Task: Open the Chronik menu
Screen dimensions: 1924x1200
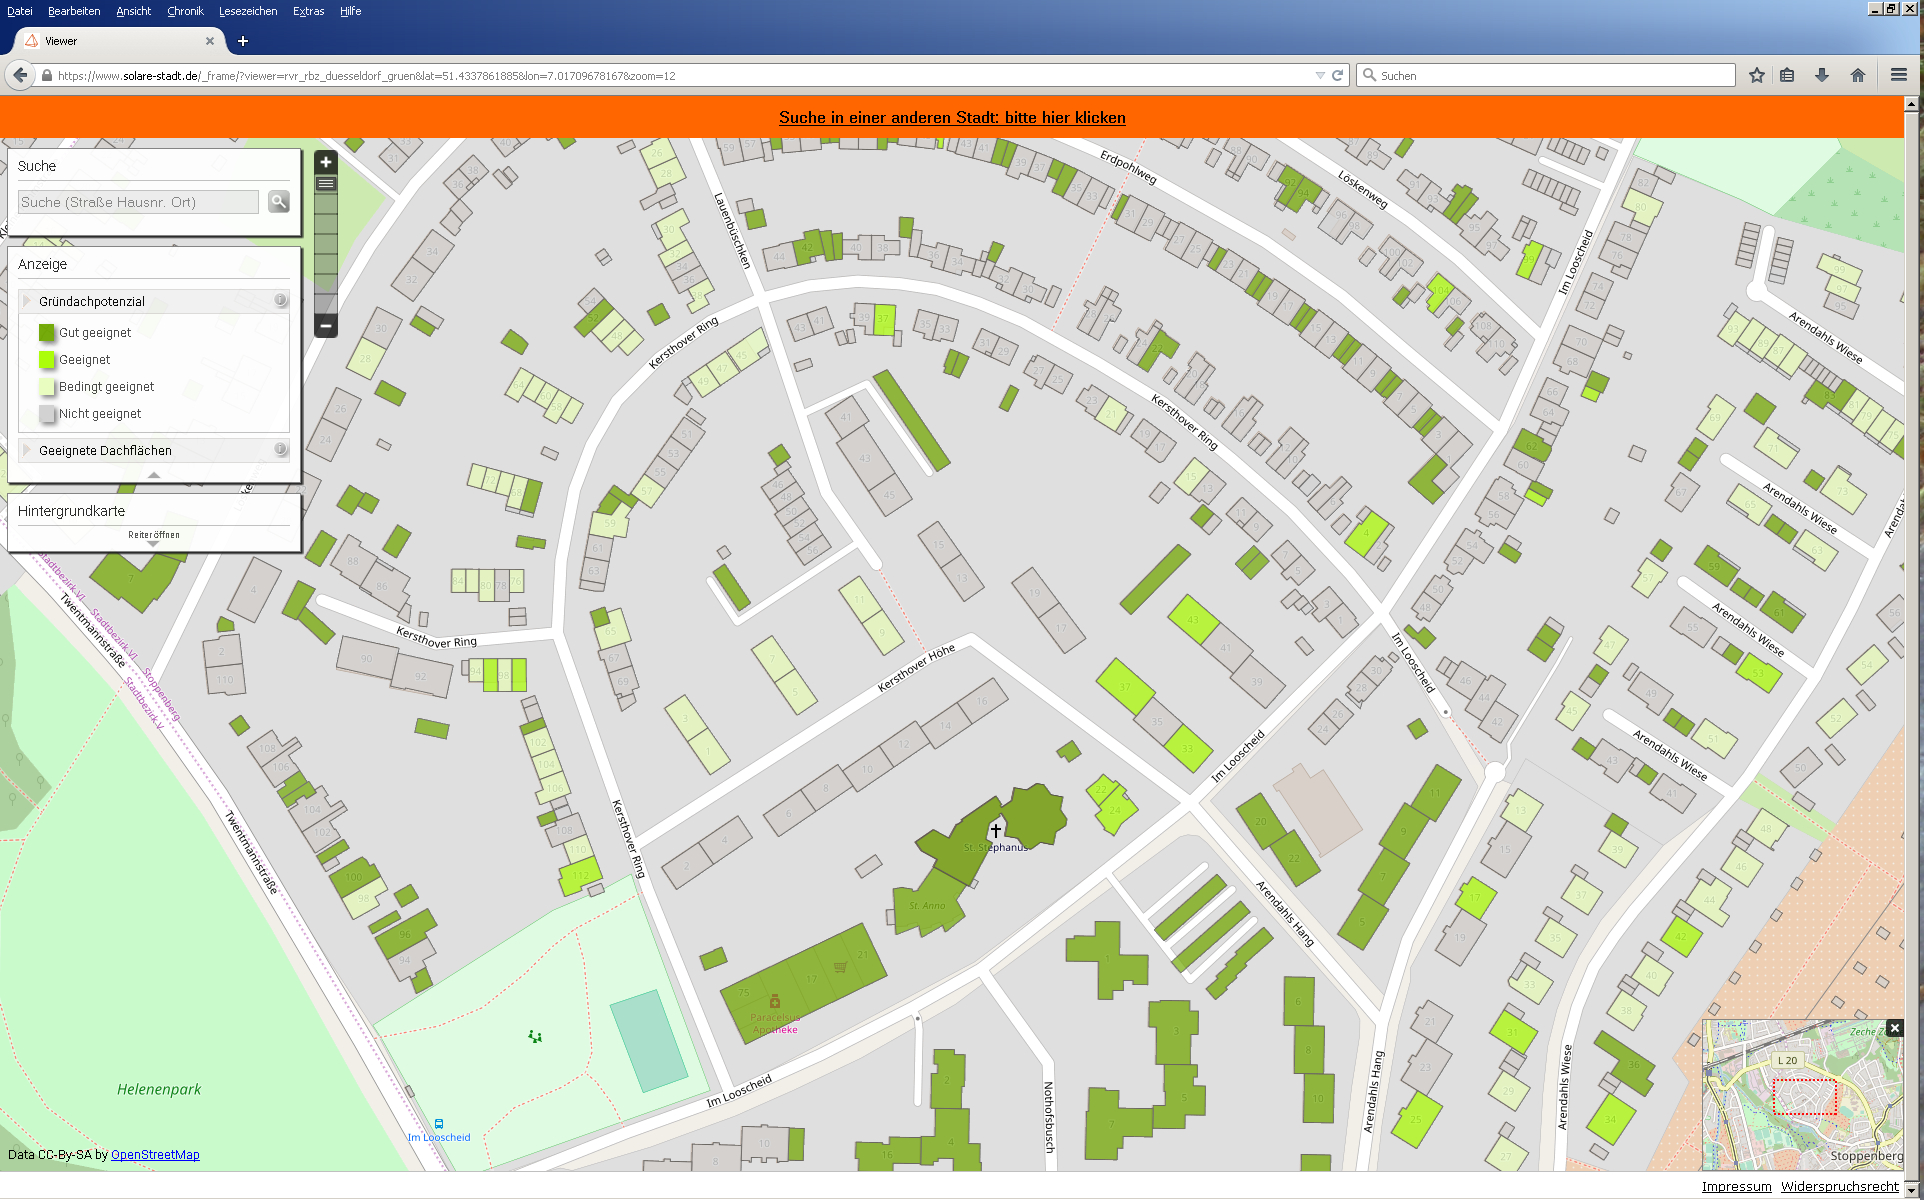Action: pos(185,11)
